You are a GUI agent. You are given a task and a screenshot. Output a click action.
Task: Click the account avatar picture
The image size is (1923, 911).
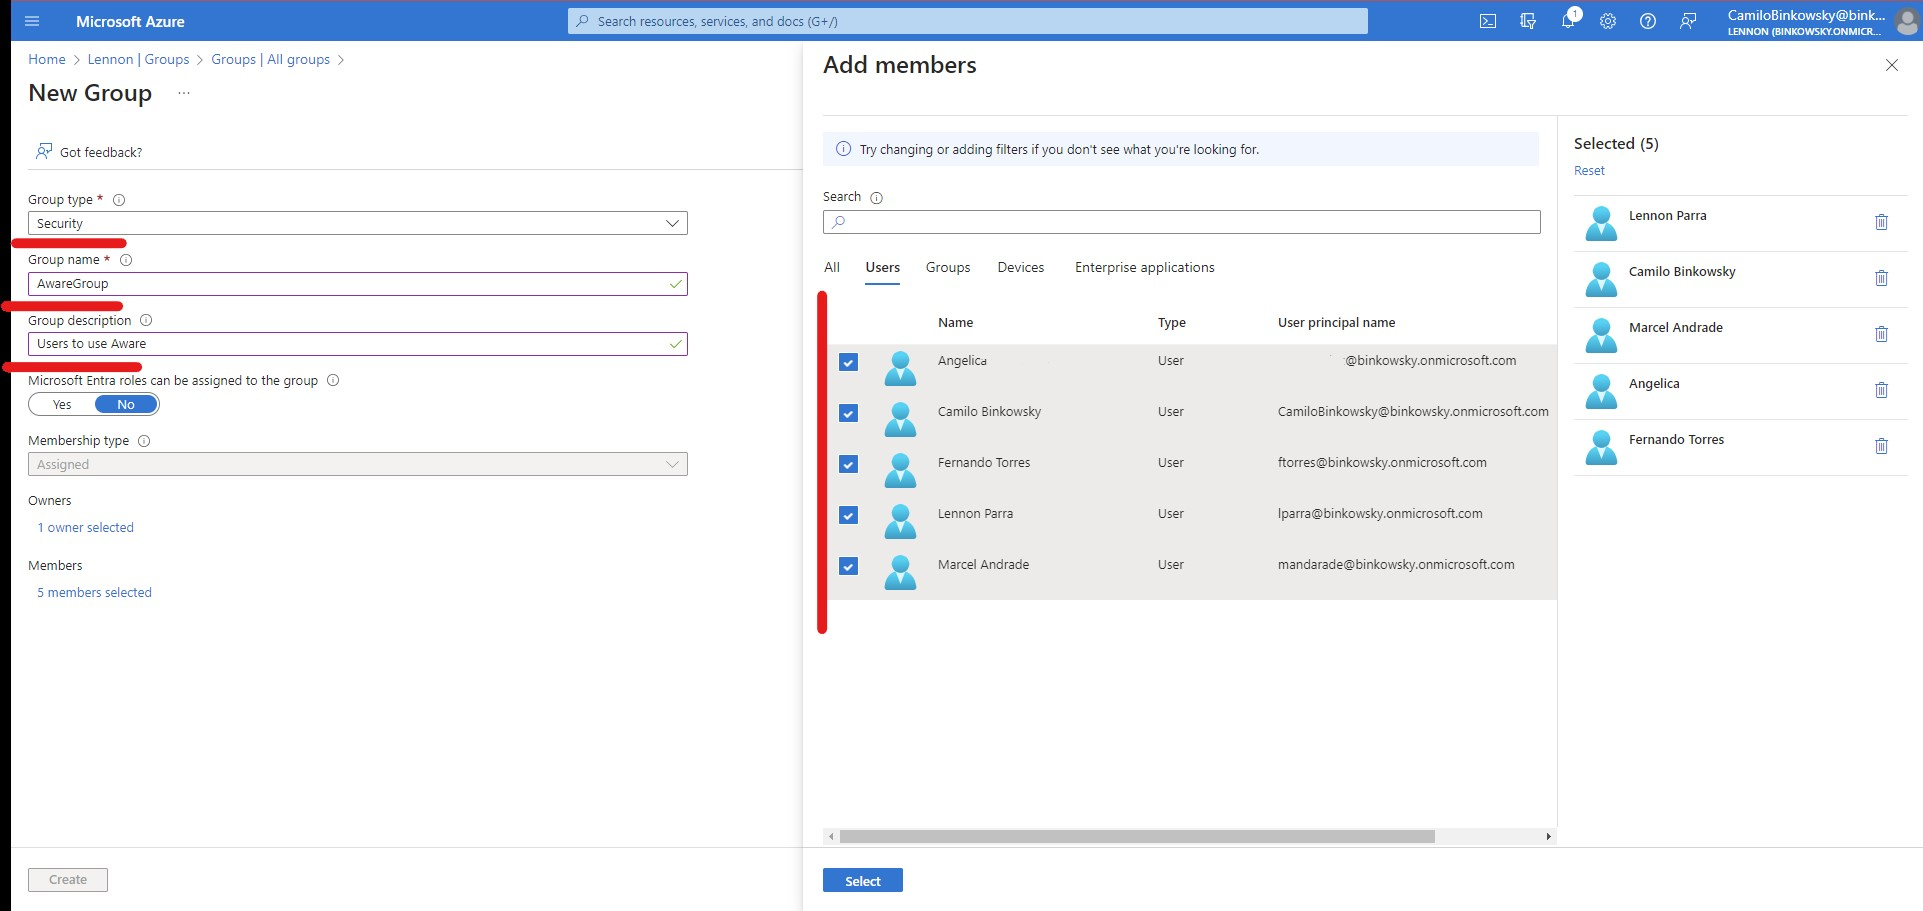click(x=1906, y=21)
